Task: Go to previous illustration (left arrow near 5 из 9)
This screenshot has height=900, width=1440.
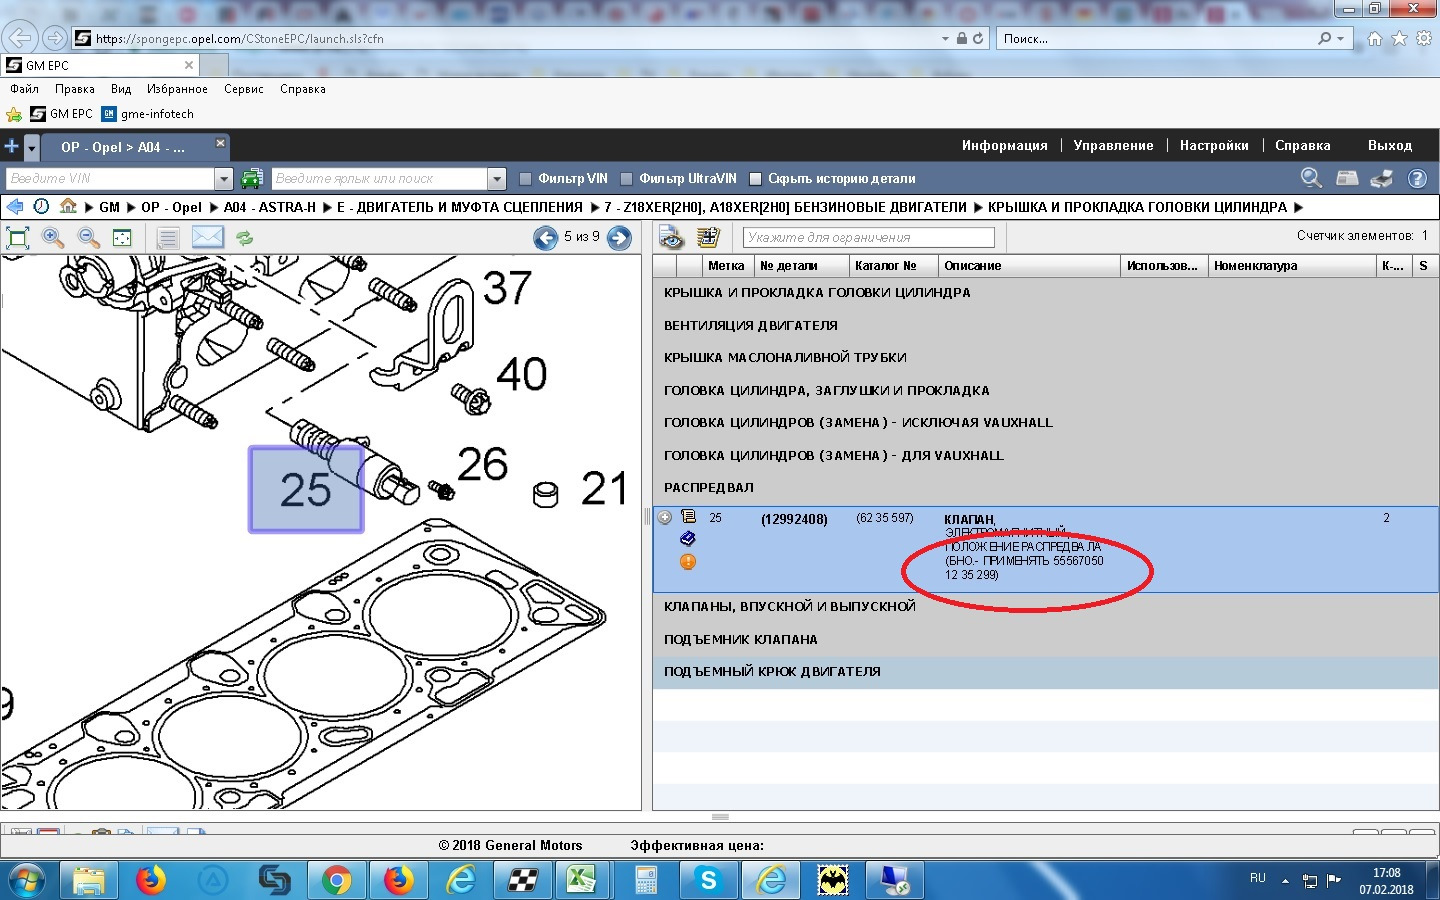Action: click(x=545, y=238)
